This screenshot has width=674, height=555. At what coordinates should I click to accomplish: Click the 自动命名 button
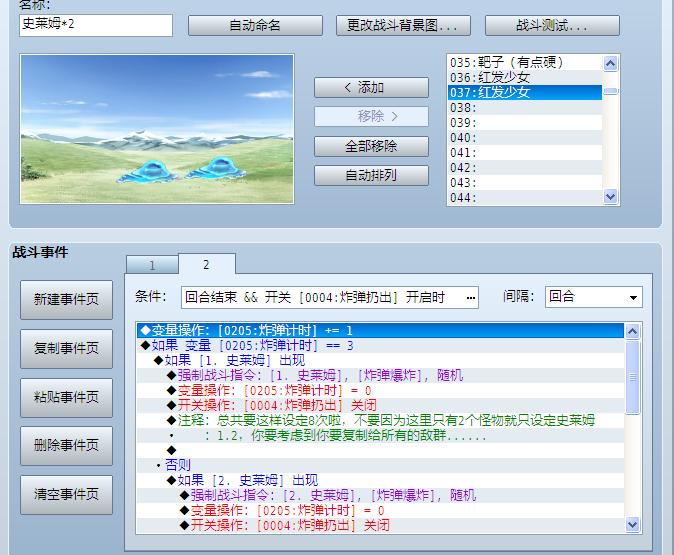(255, 26)
